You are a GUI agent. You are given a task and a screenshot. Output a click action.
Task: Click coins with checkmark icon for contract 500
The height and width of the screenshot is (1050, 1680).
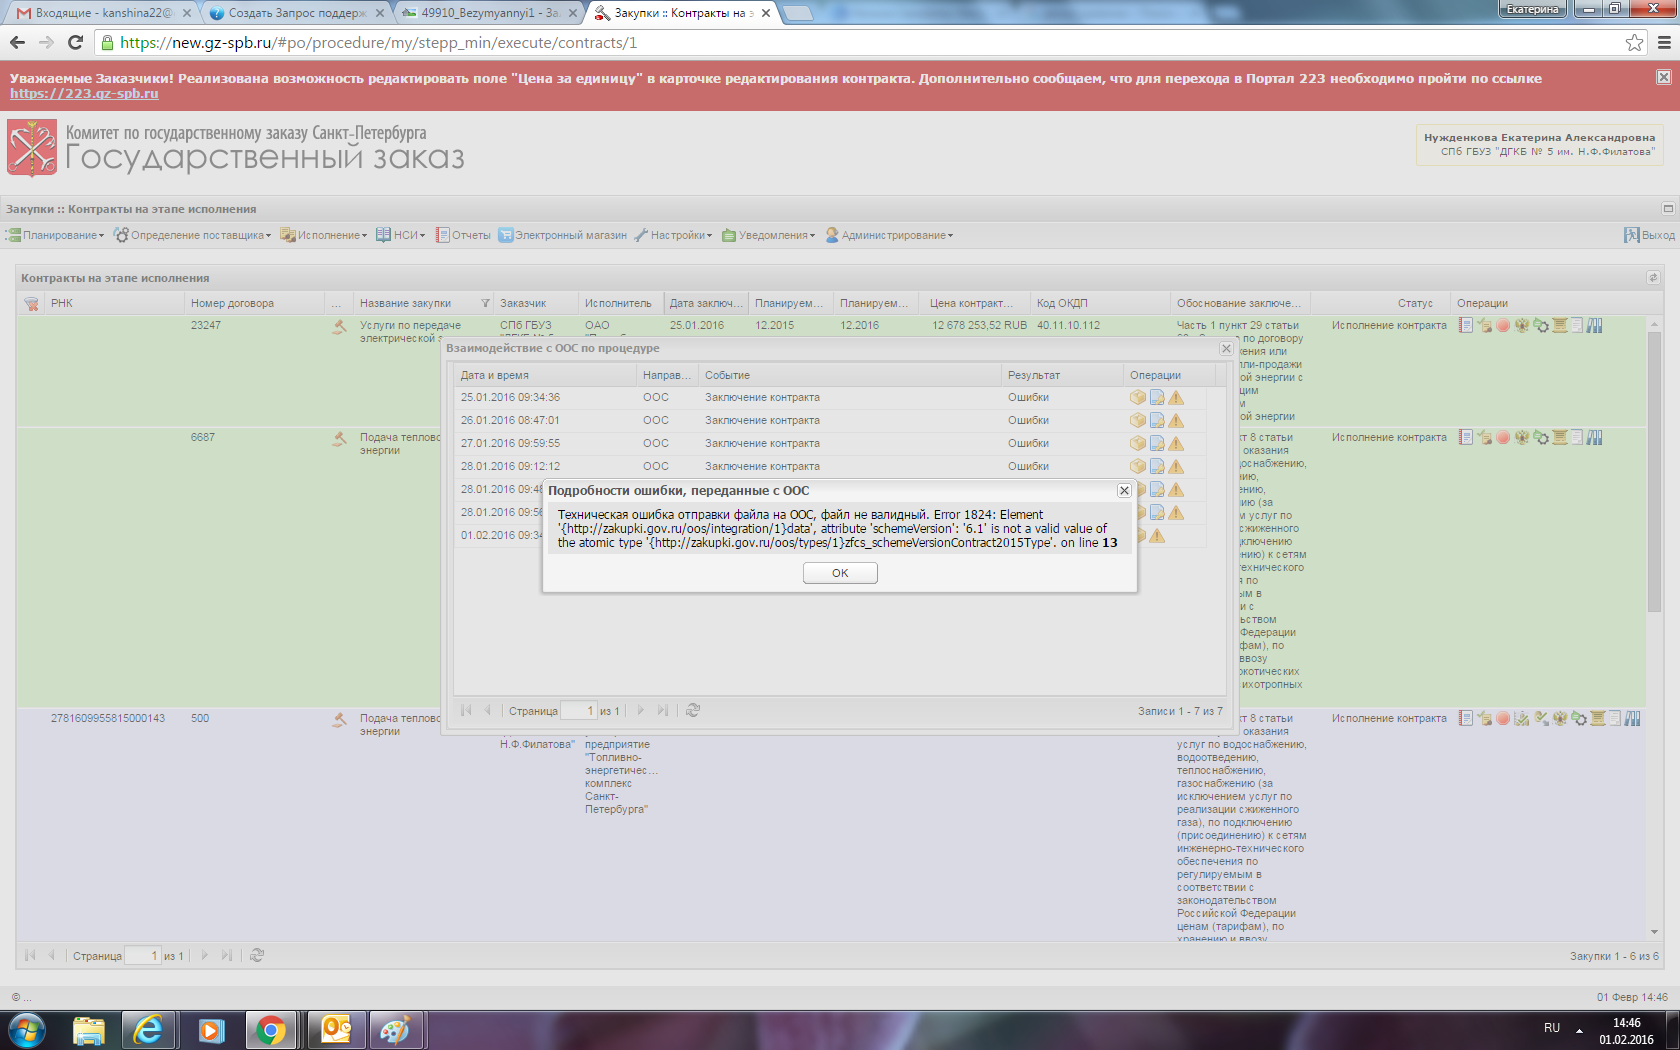point(1522,718)
